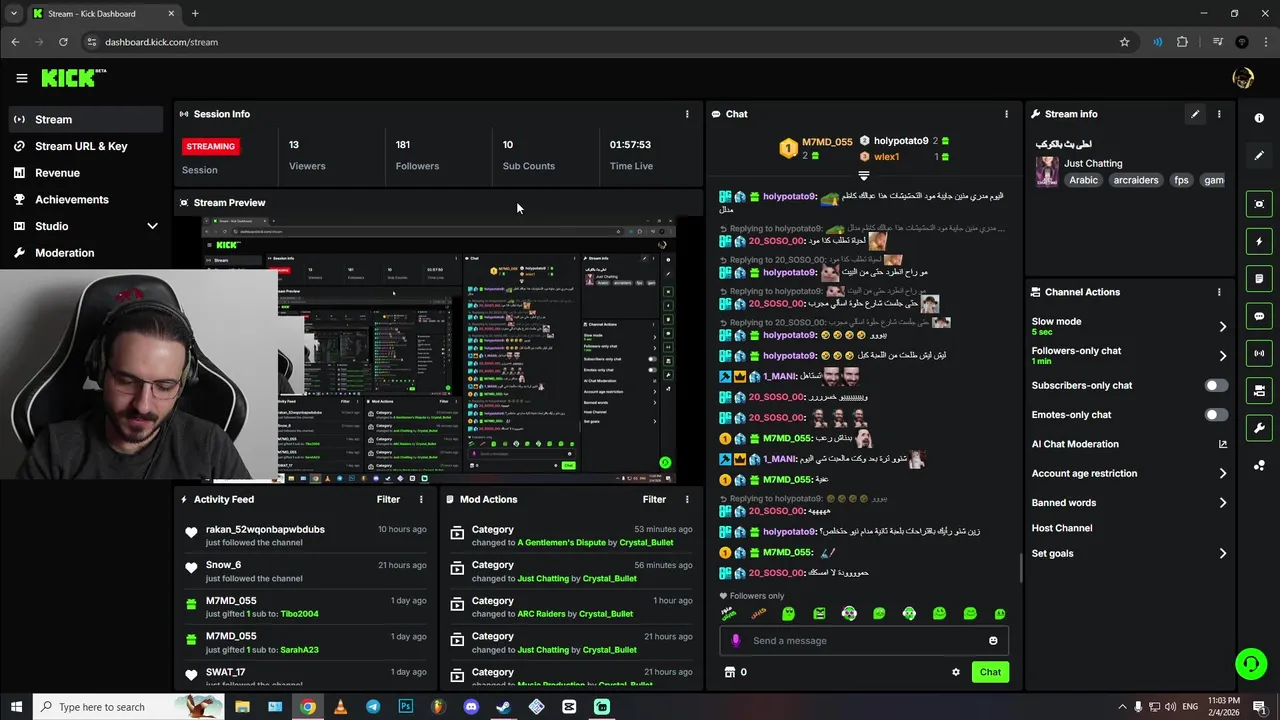
Task: Expand Banned words settings
Action: pyautogui.click(x=1222, y=503)
